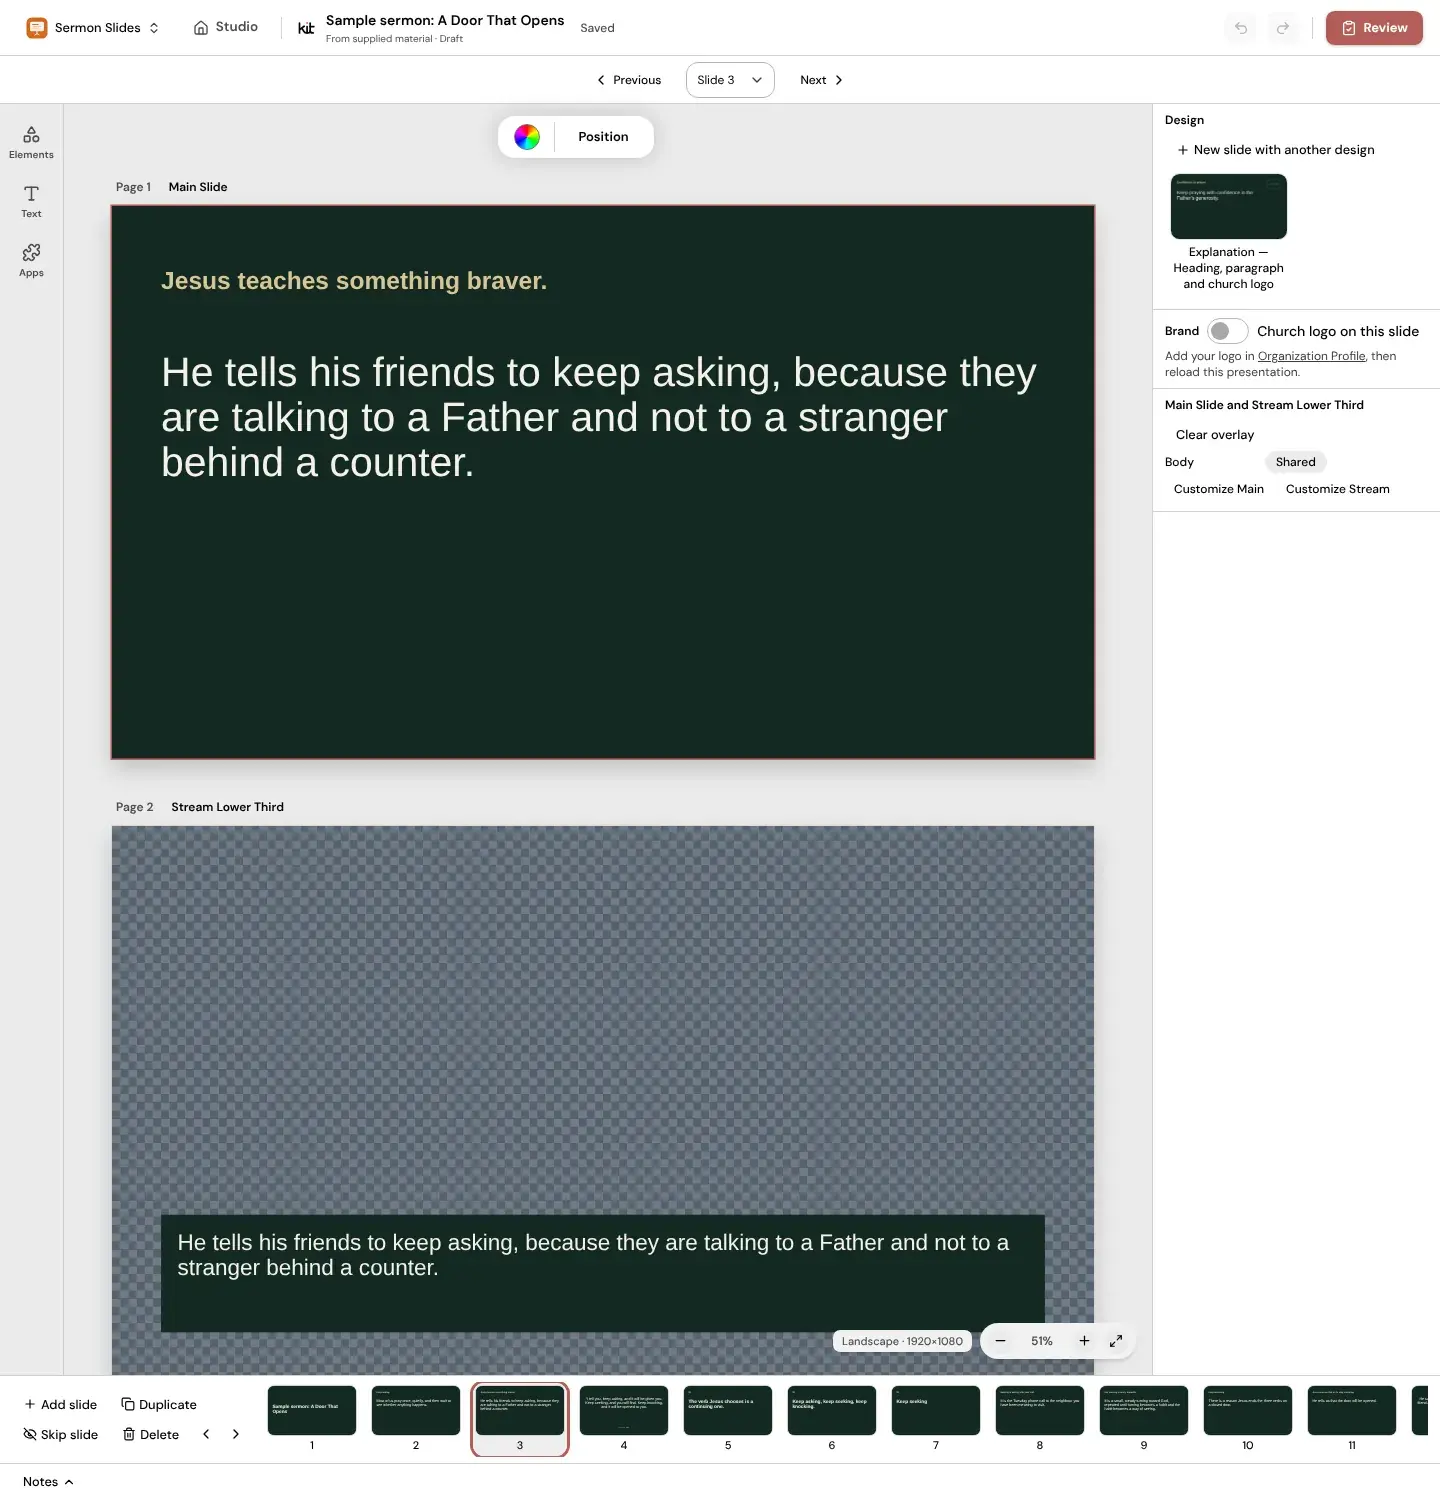Open the Sermon Slides app switcher
1440x1500 pixels.
[x=93, y=28]
